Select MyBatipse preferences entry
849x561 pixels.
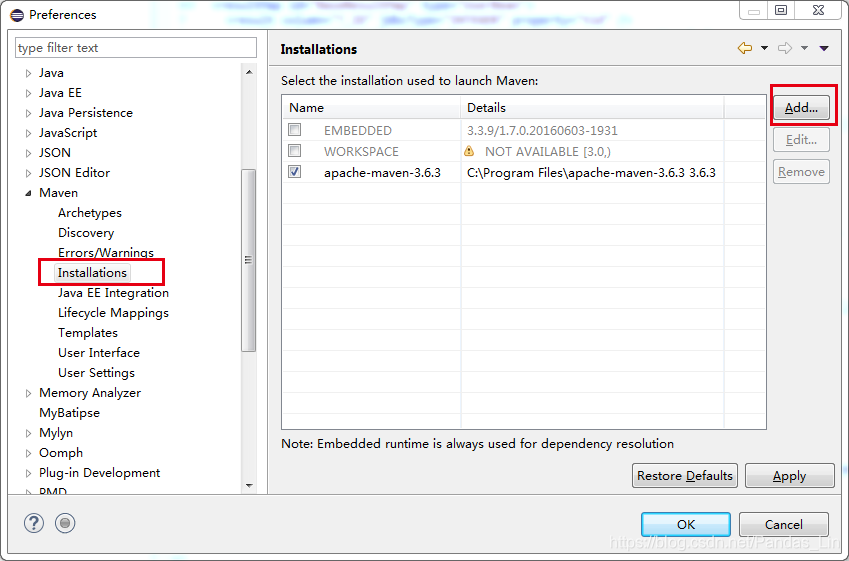point(70,413)
